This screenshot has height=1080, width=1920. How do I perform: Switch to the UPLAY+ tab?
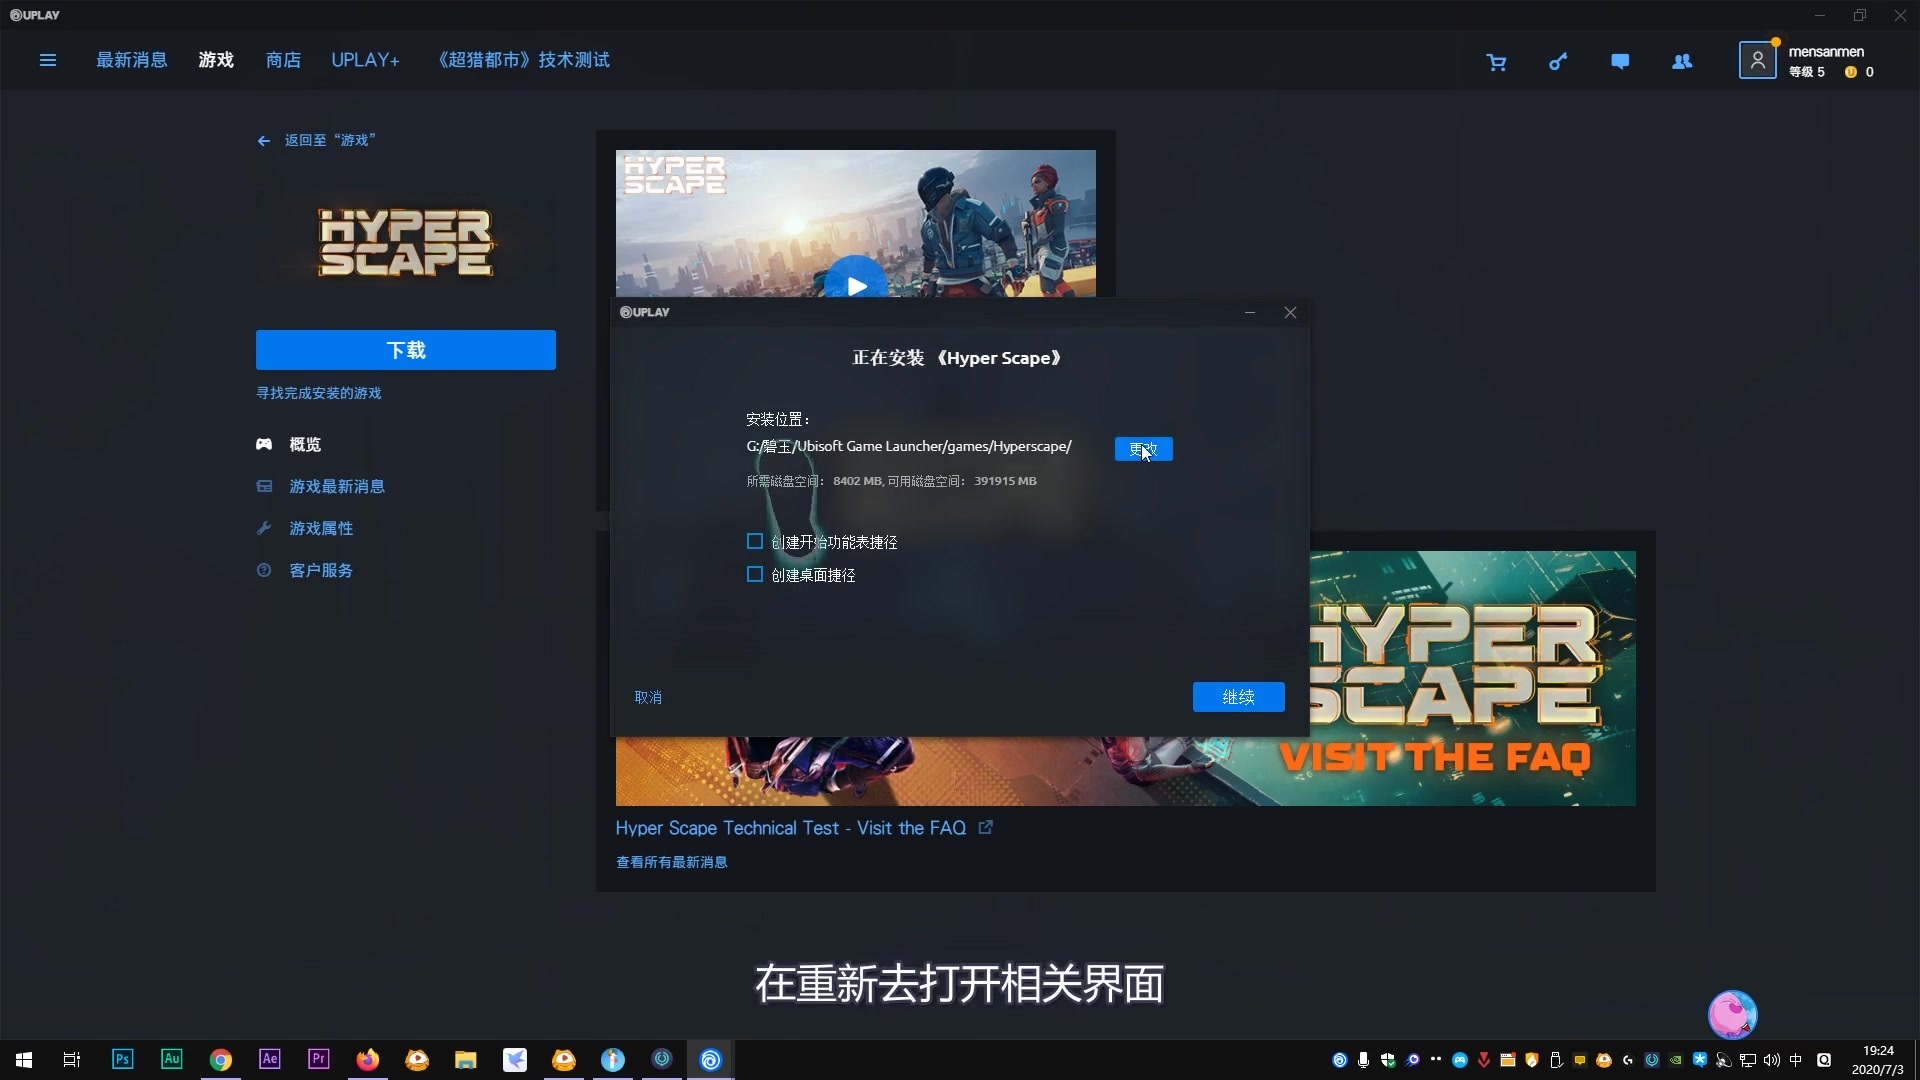[x=365, y=60]
